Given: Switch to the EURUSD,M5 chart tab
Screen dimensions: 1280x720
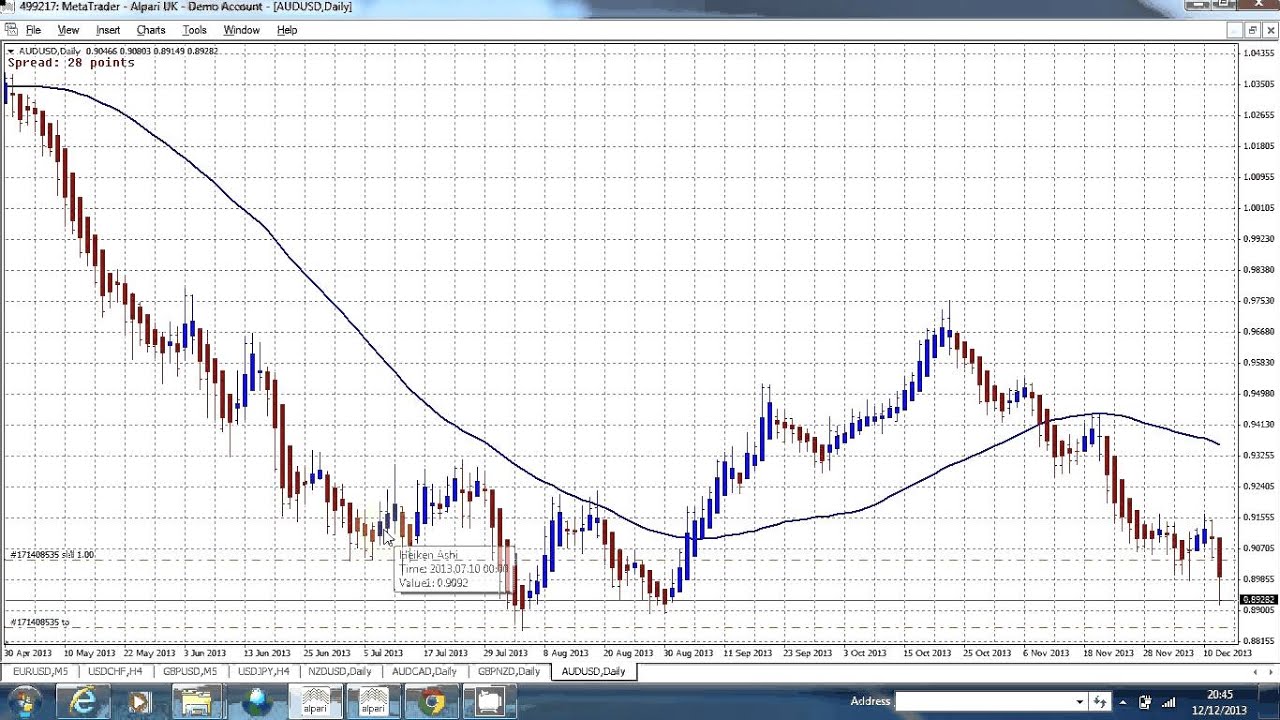Looking at the screenshot, I should click(41, 671).
